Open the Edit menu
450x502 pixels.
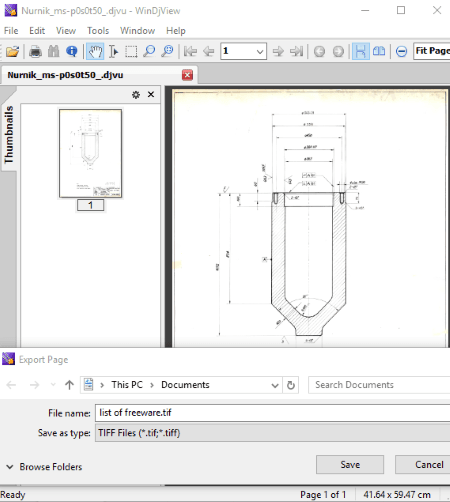37,31
